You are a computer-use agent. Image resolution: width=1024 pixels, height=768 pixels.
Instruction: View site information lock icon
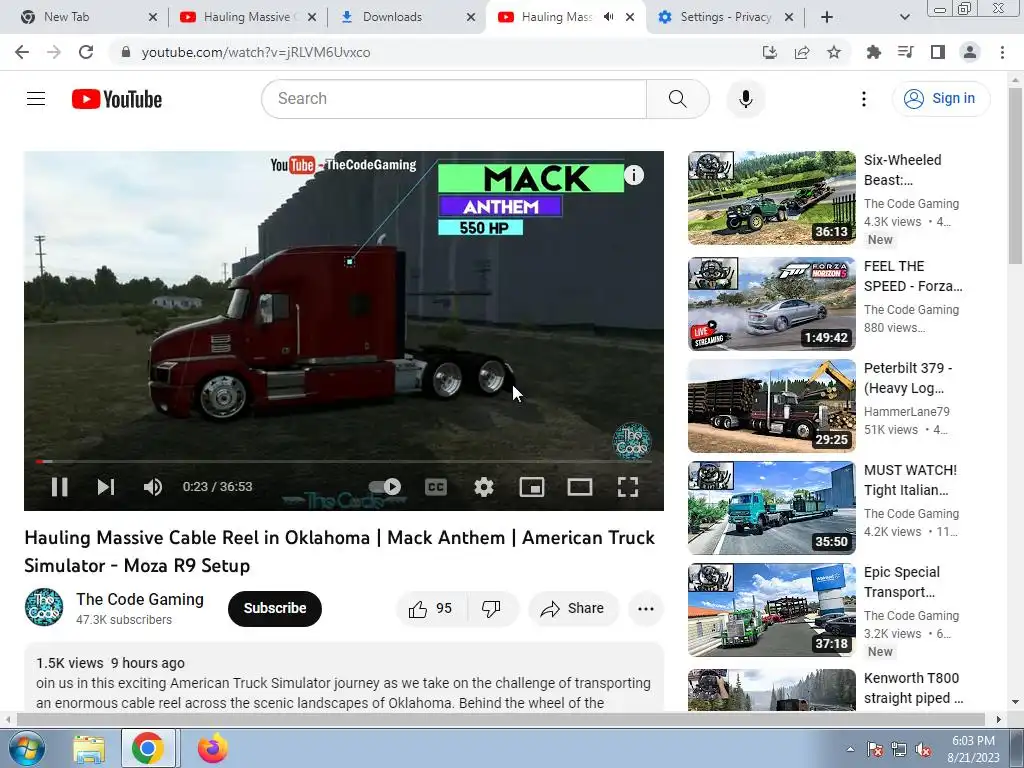126,52
